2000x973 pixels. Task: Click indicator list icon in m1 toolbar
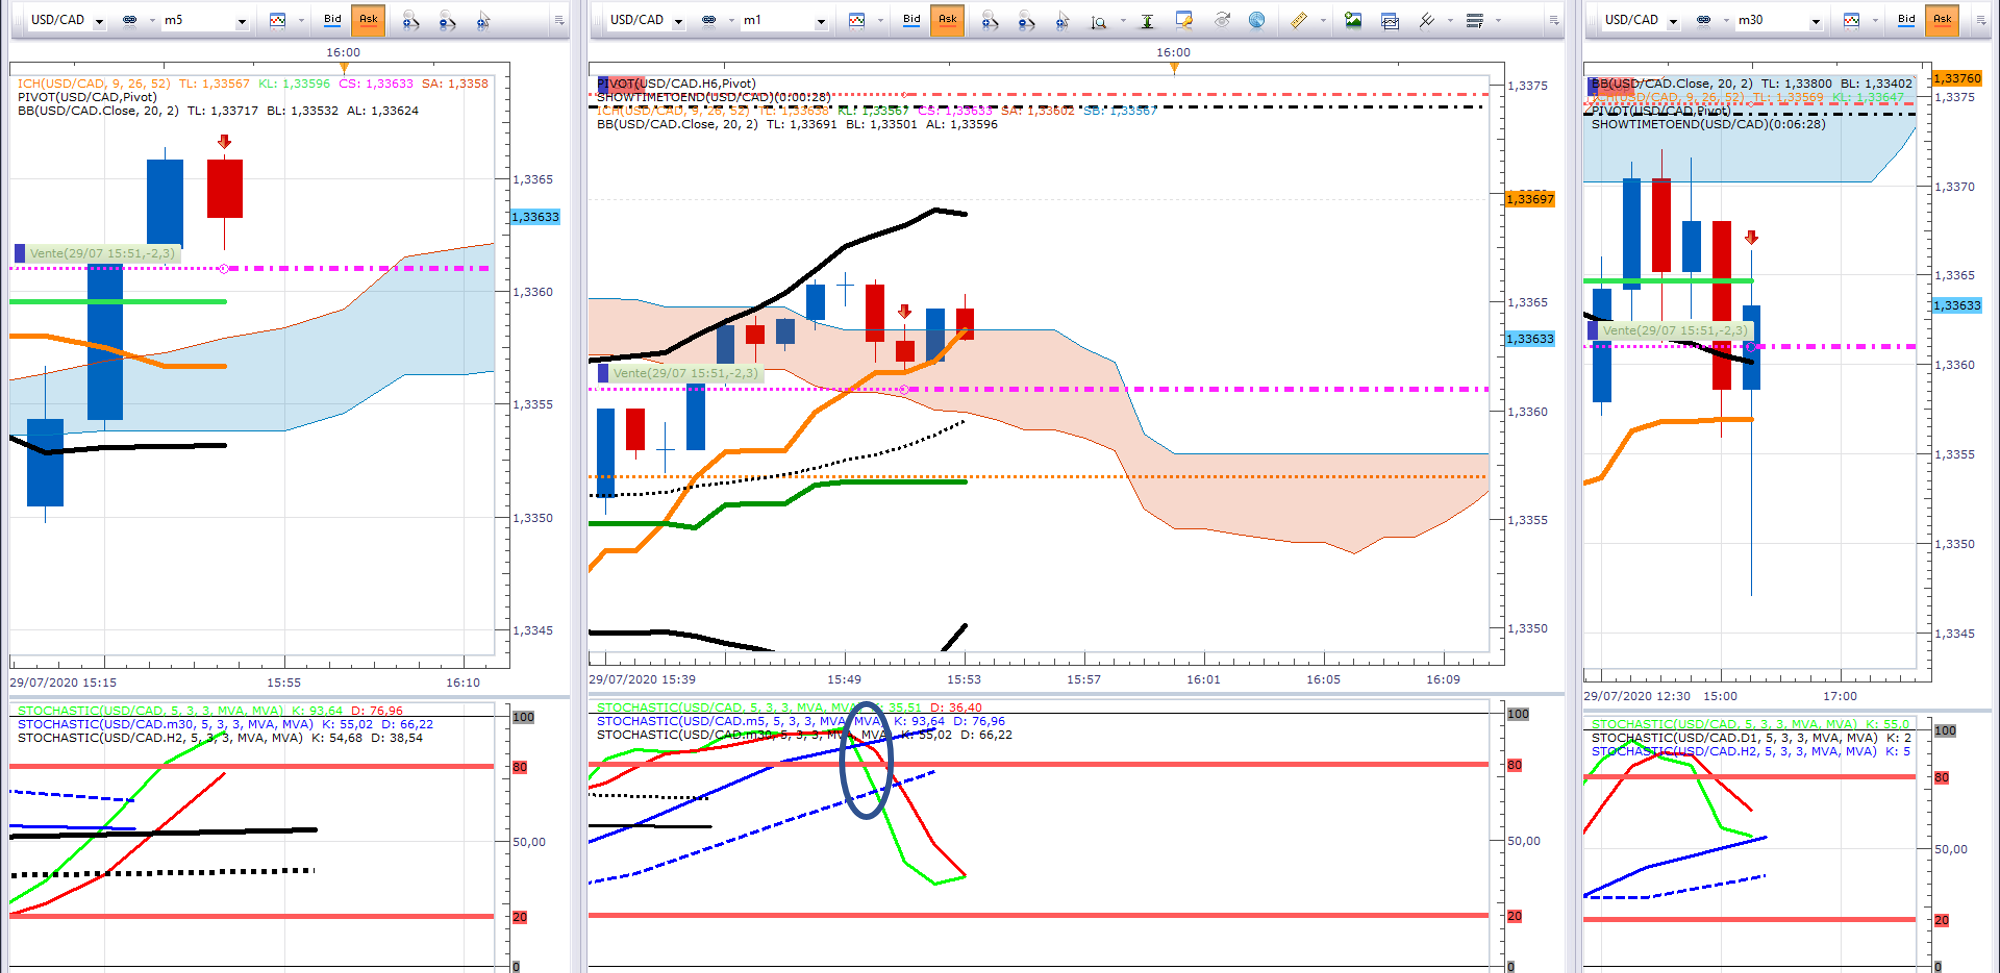coord(1475,20)
